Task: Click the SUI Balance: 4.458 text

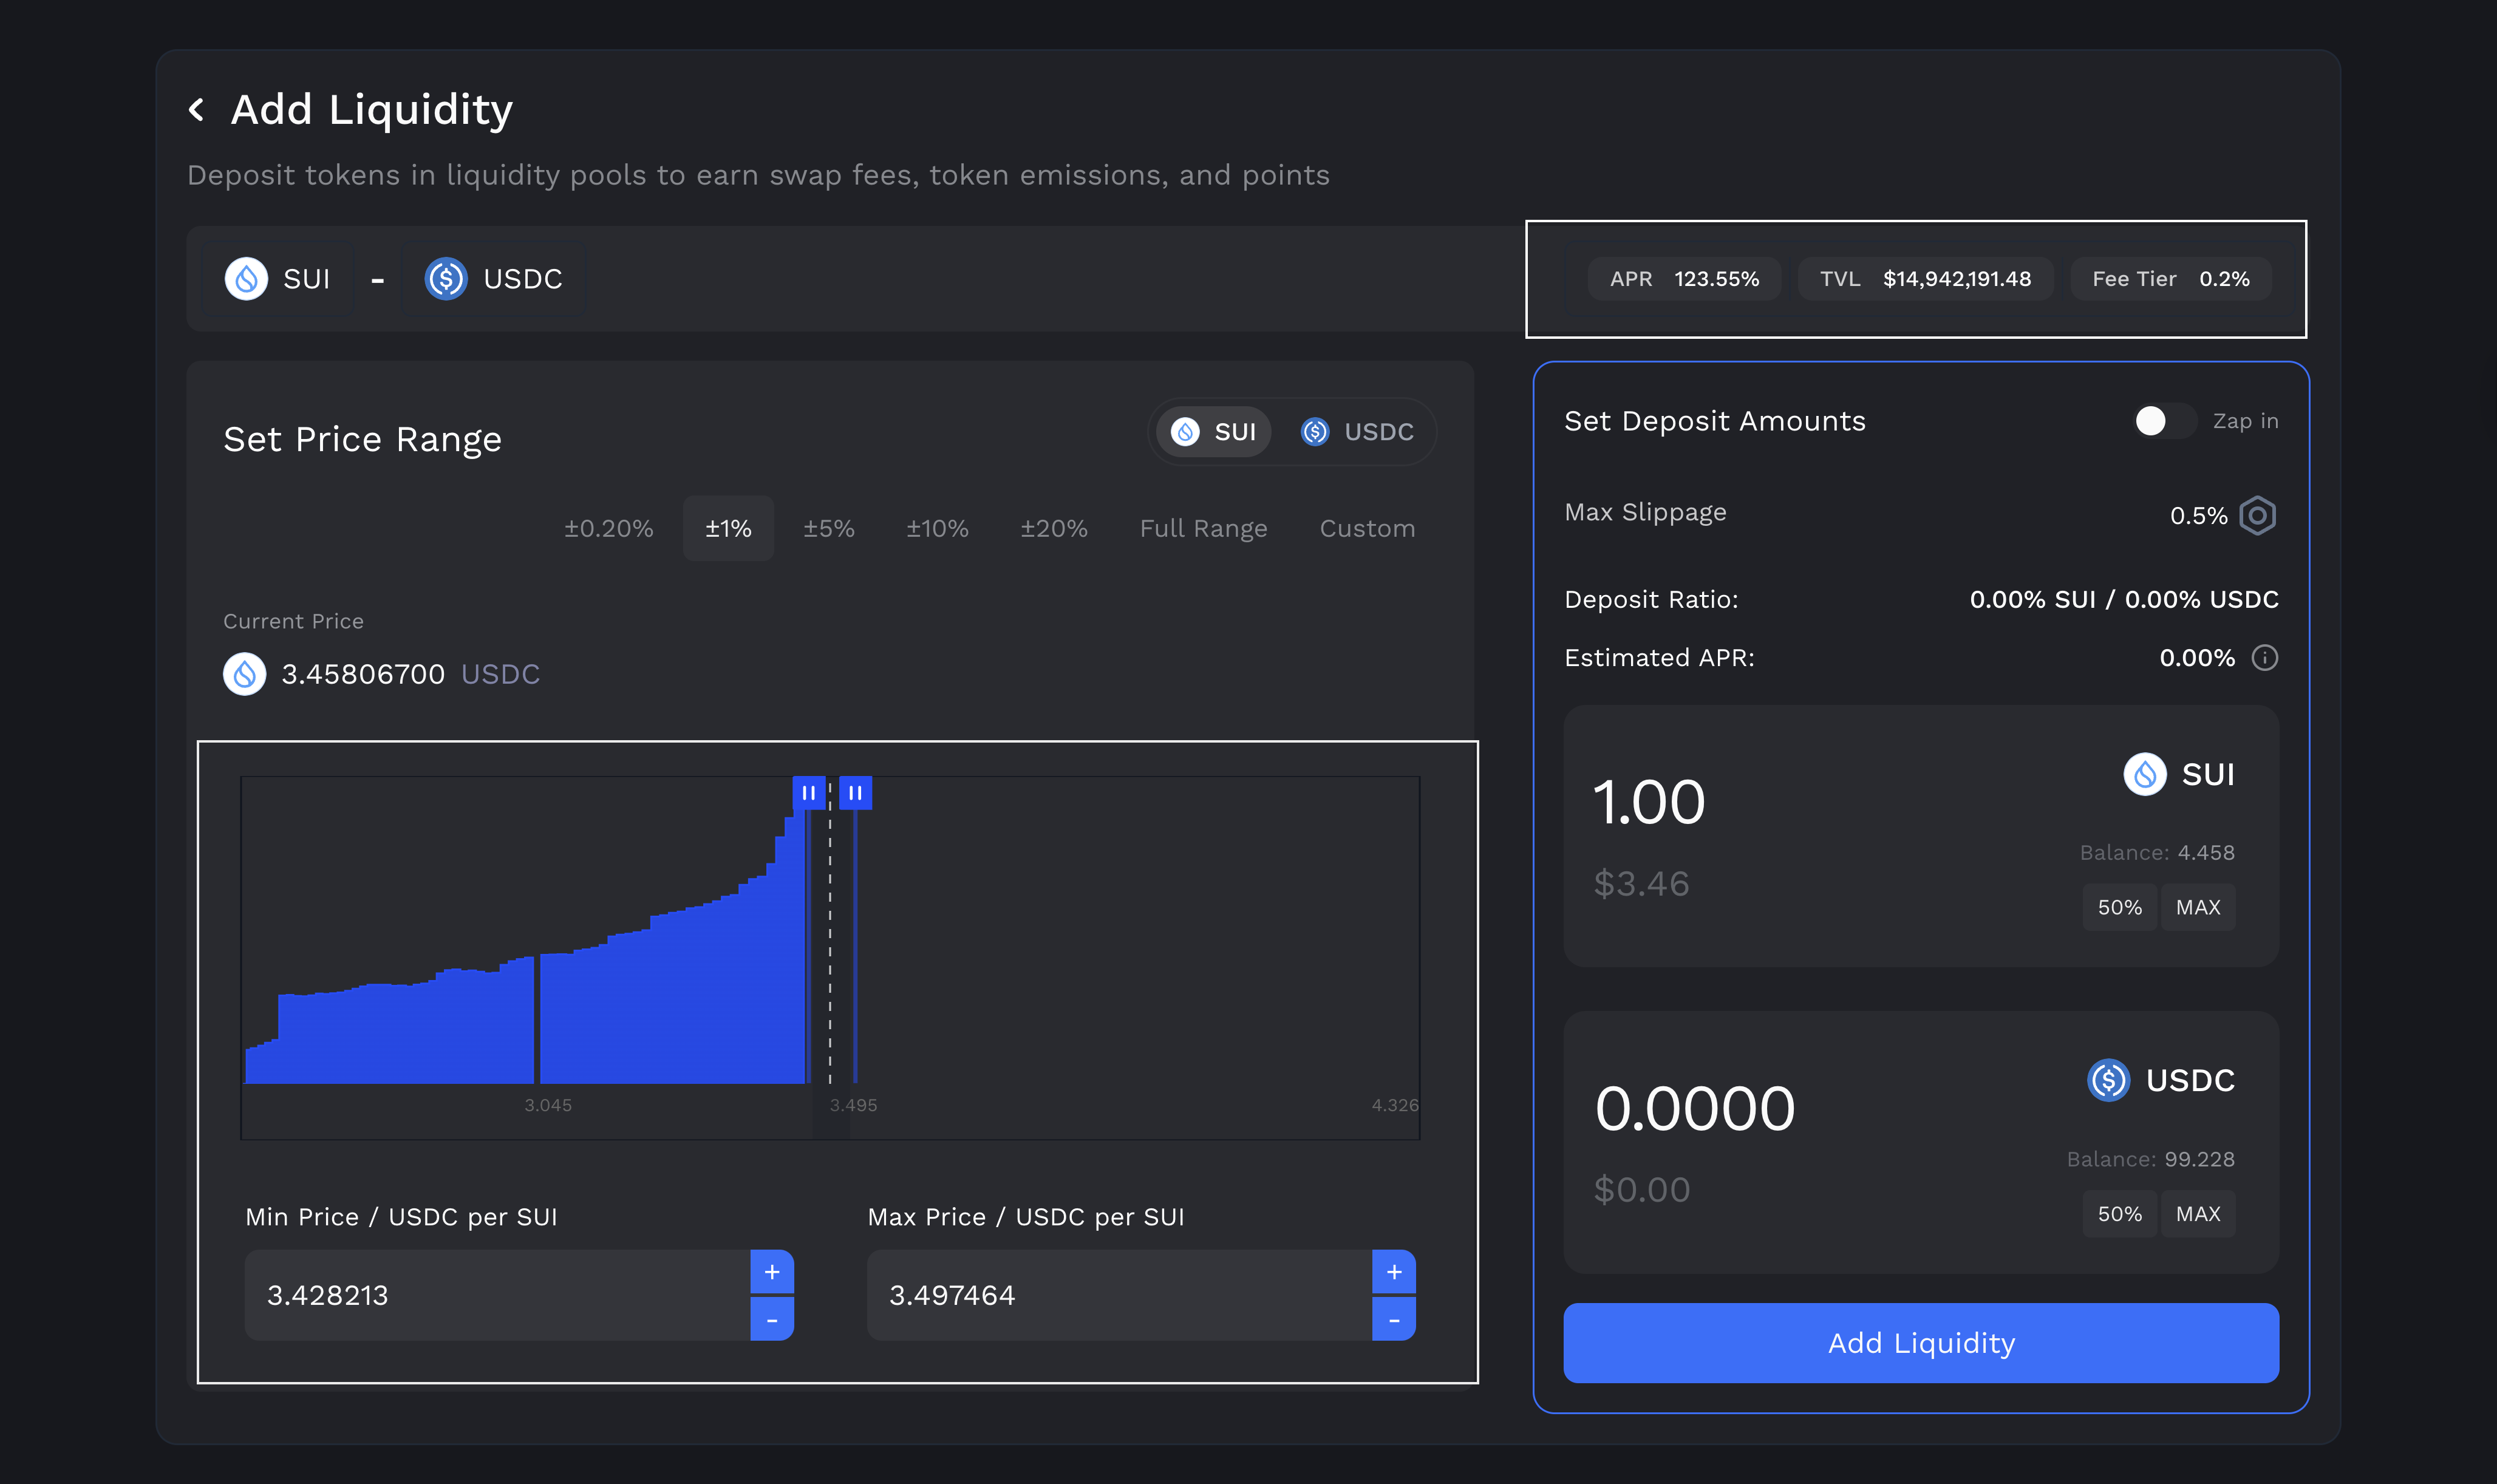Action: point(2157,853)
